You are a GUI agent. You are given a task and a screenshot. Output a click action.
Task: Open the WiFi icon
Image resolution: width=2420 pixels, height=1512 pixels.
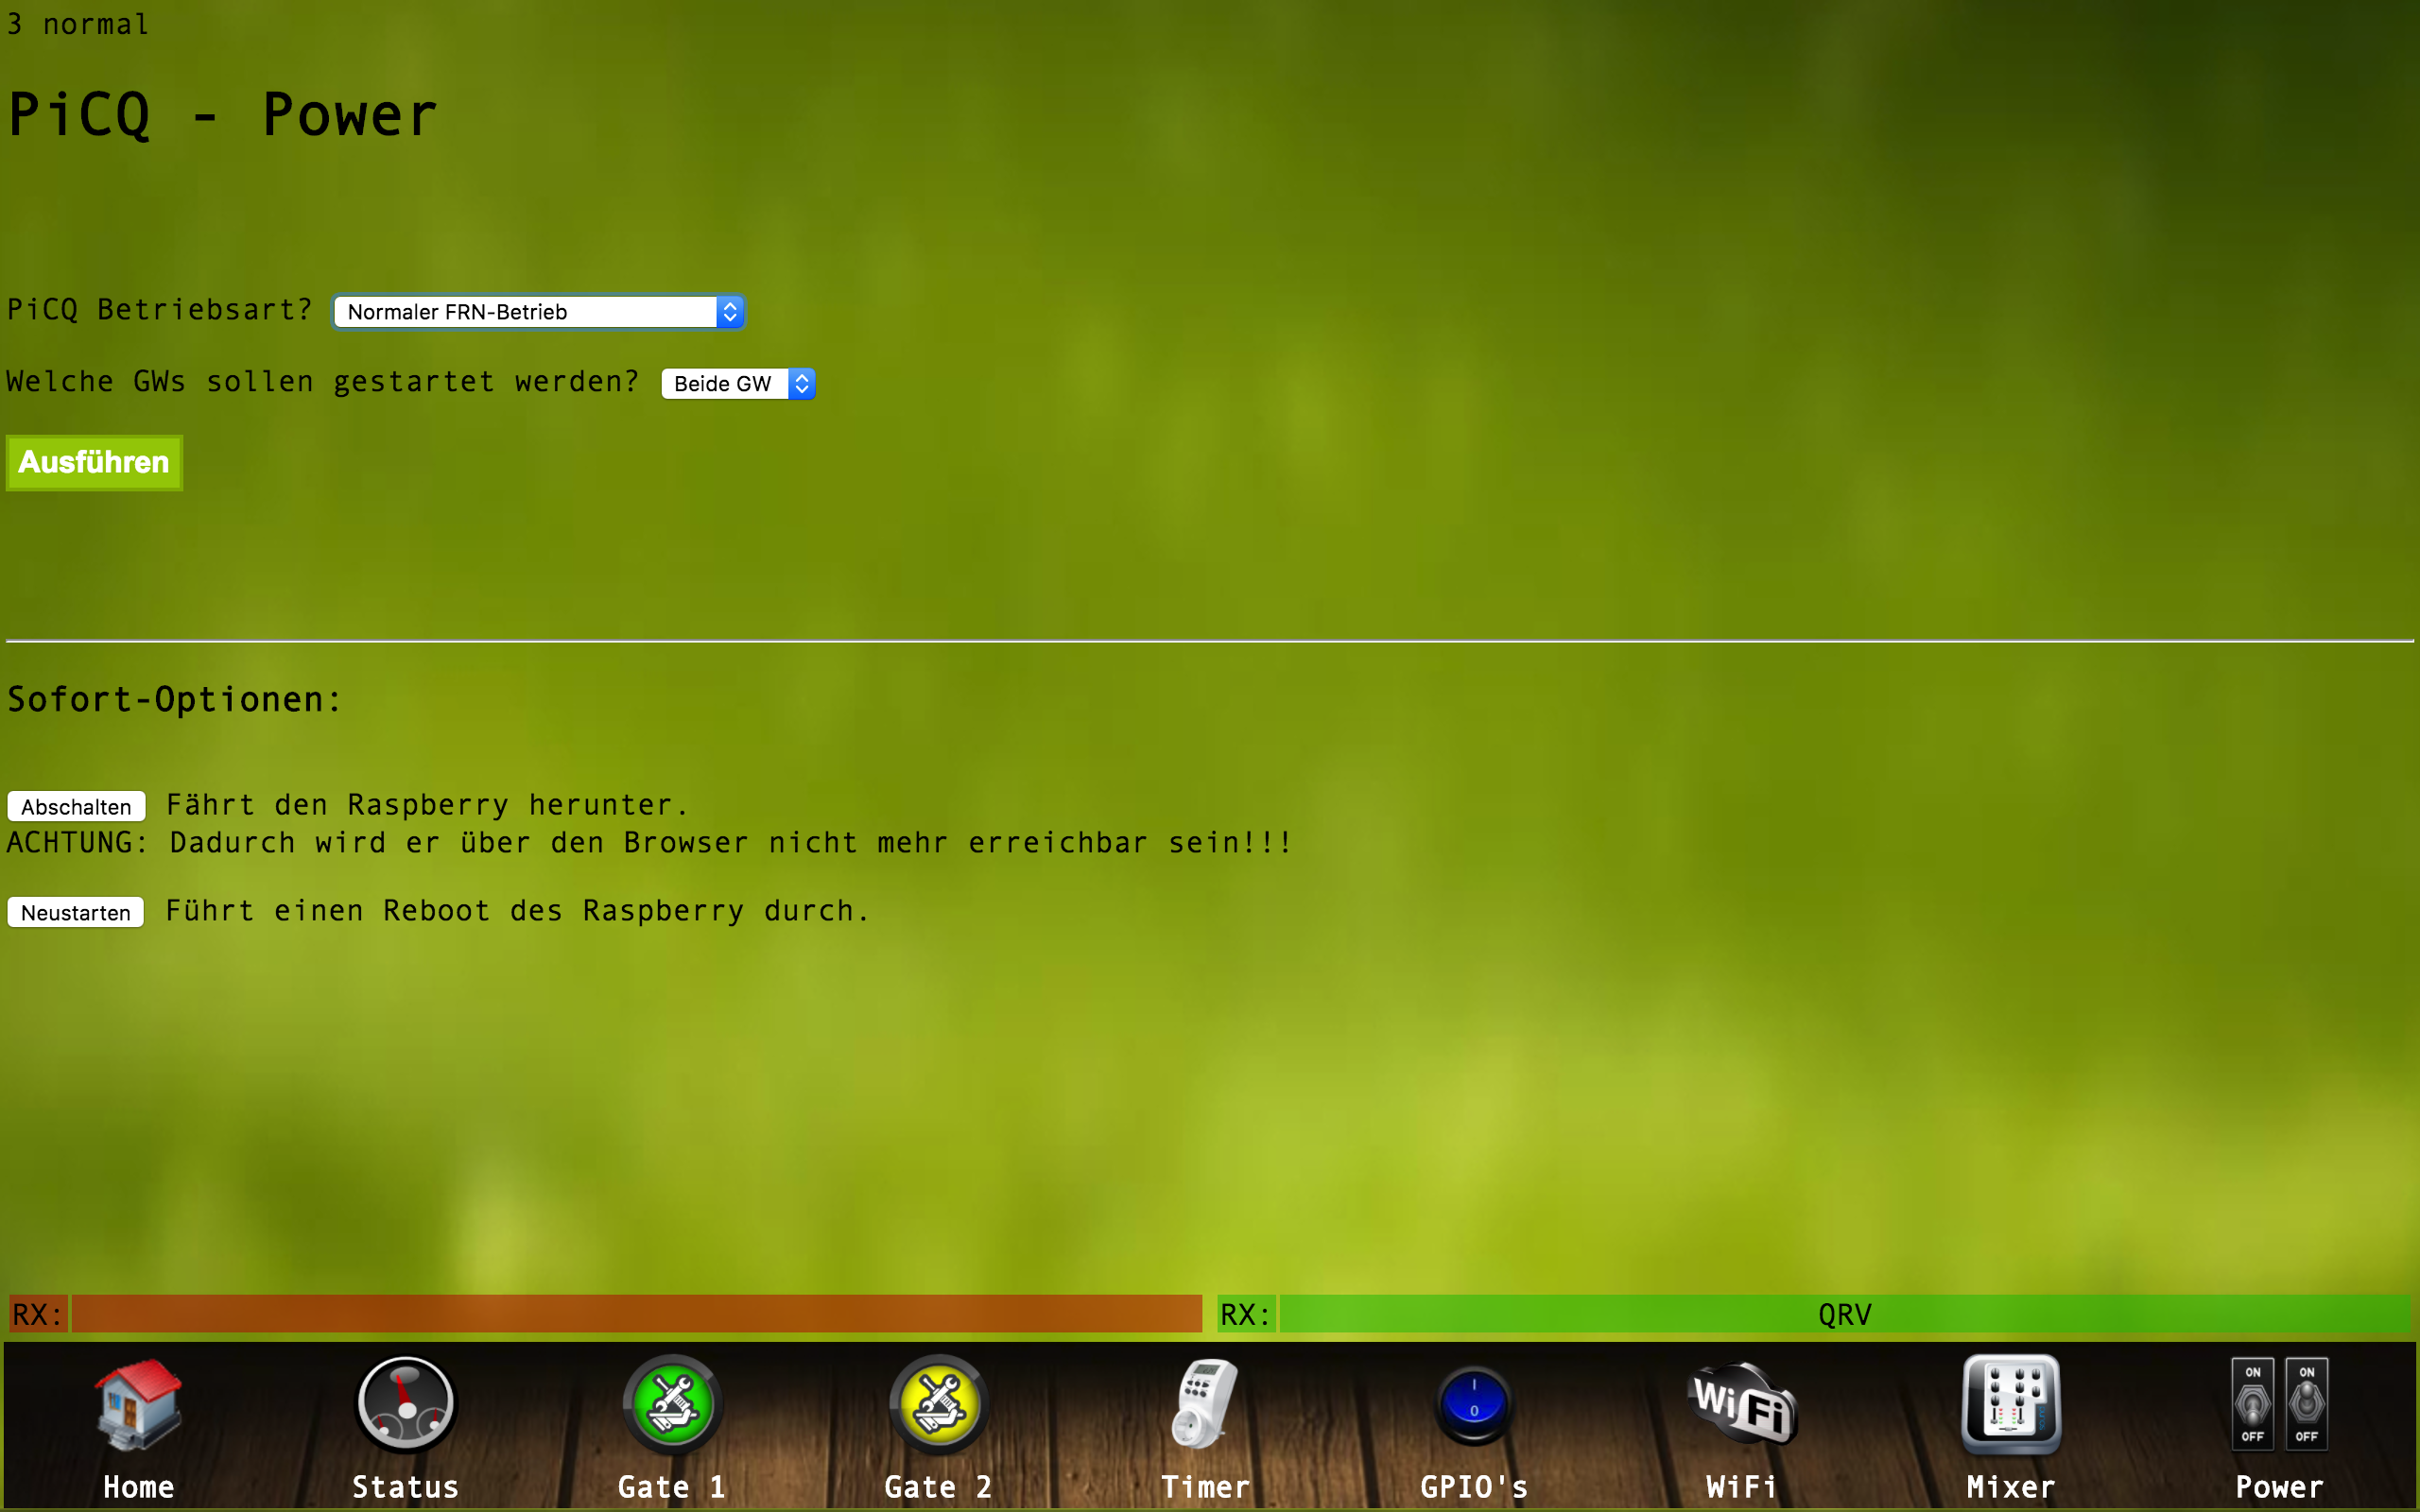1741,1403
